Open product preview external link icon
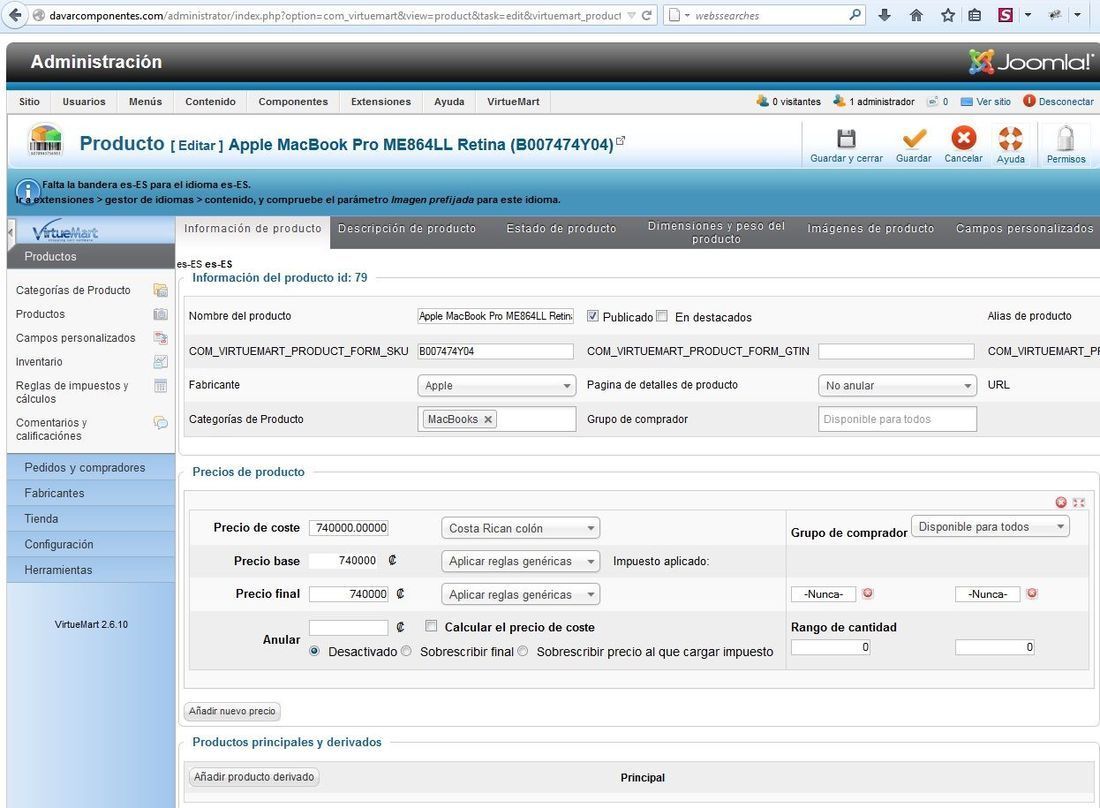The width and height of the screenshot is (1100, 808). click(x=620, y=140)
